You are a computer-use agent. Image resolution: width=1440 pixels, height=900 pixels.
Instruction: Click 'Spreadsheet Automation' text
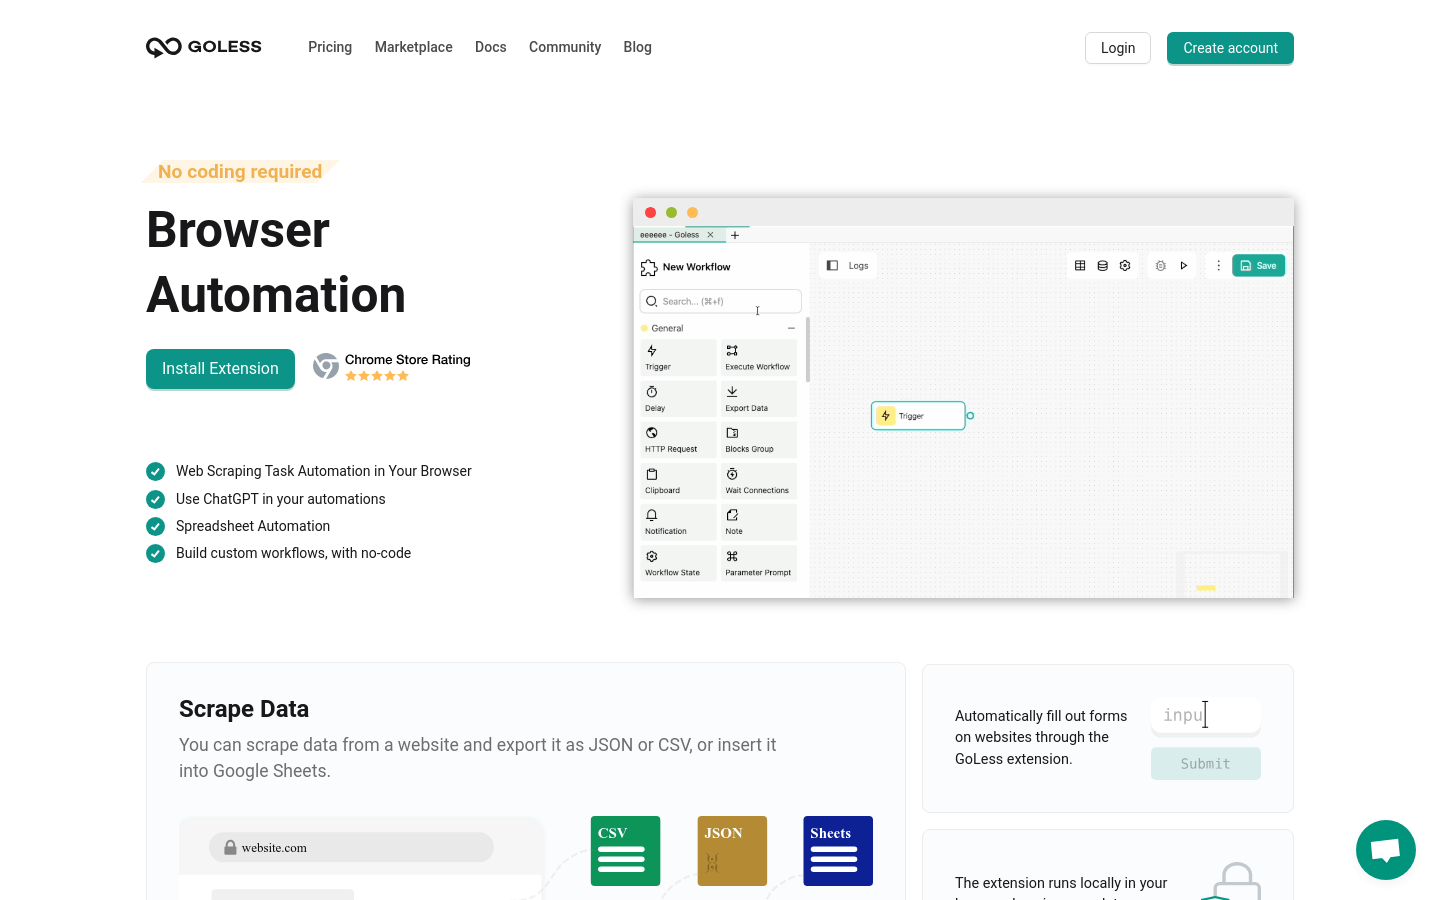253,526
